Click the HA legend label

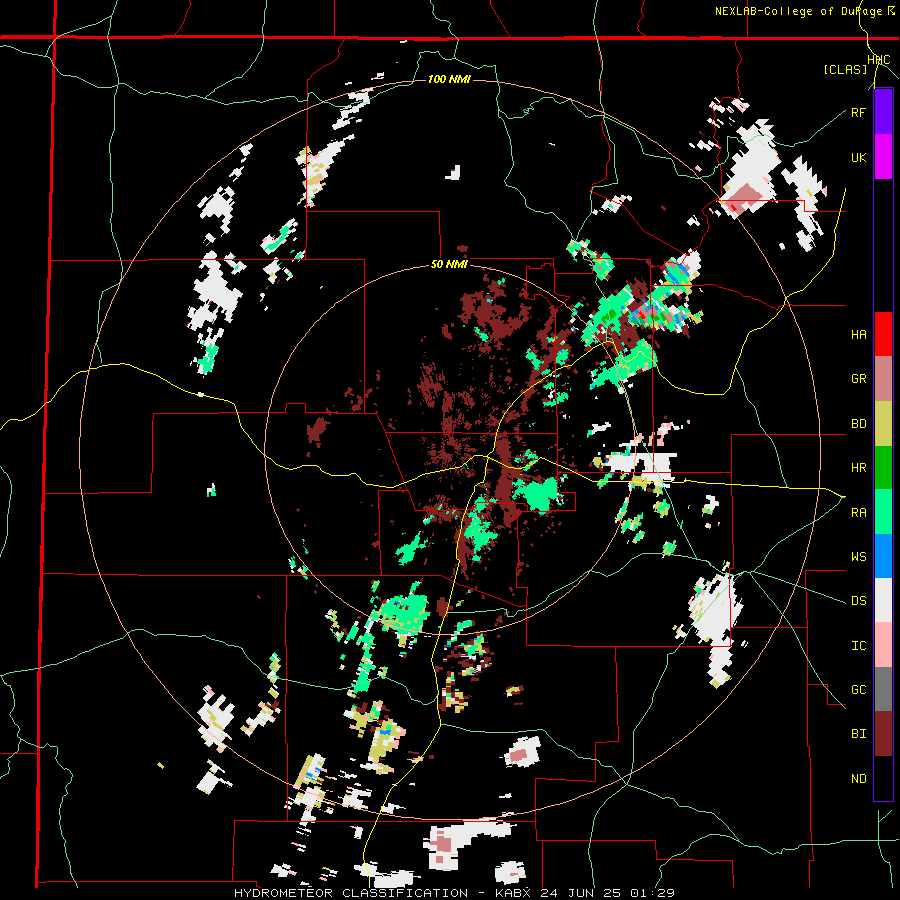point(858,334)
